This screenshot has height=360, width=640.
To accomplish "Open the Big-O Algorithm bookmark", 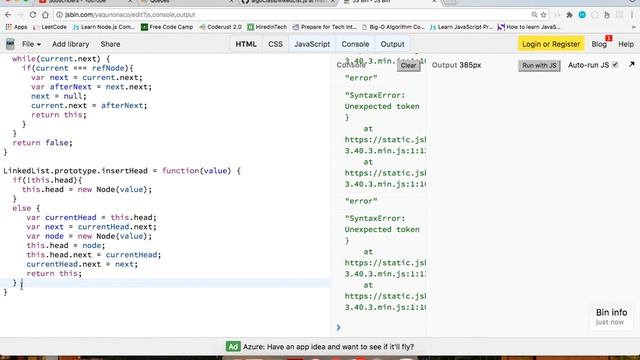I will 393,27.
